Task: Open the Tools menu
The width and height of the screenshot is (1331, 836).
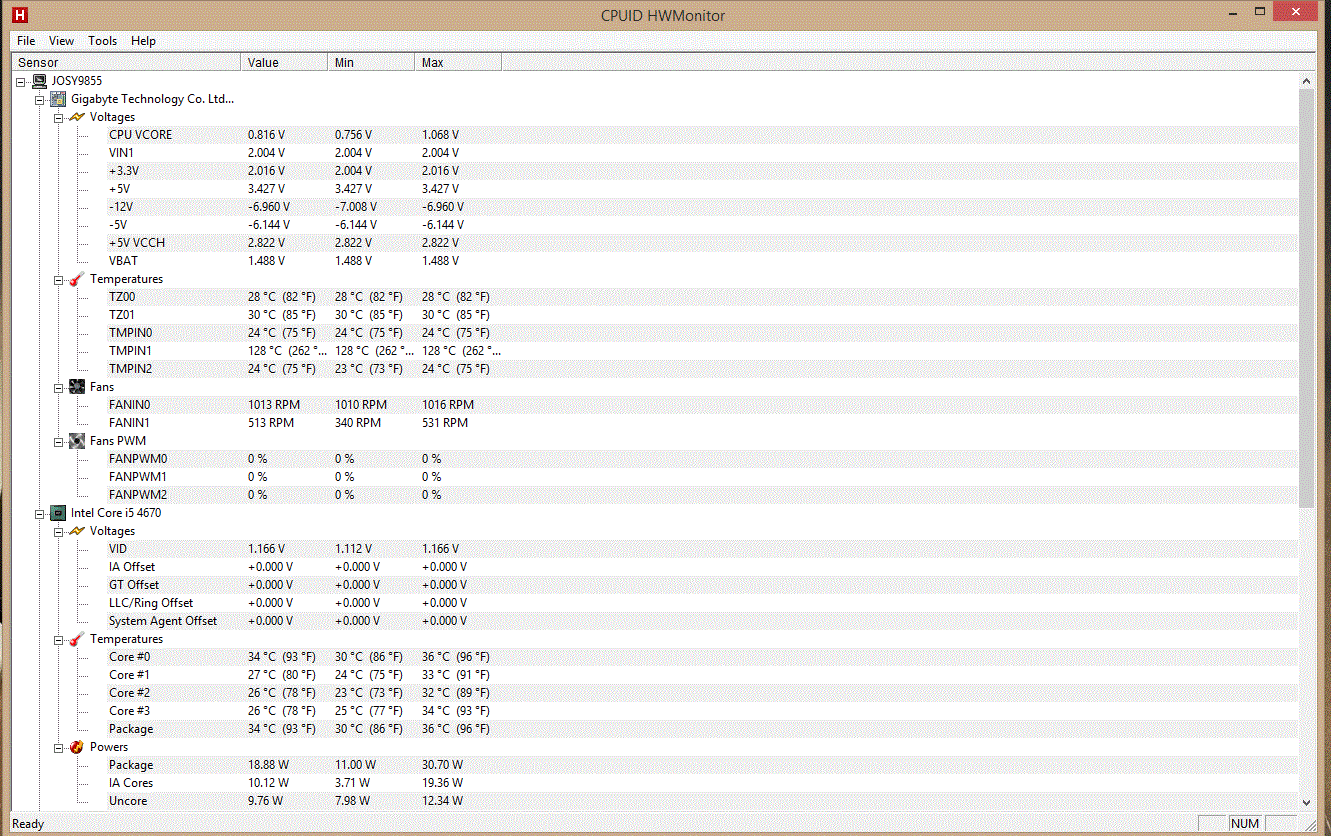Action: click(102, 41)
